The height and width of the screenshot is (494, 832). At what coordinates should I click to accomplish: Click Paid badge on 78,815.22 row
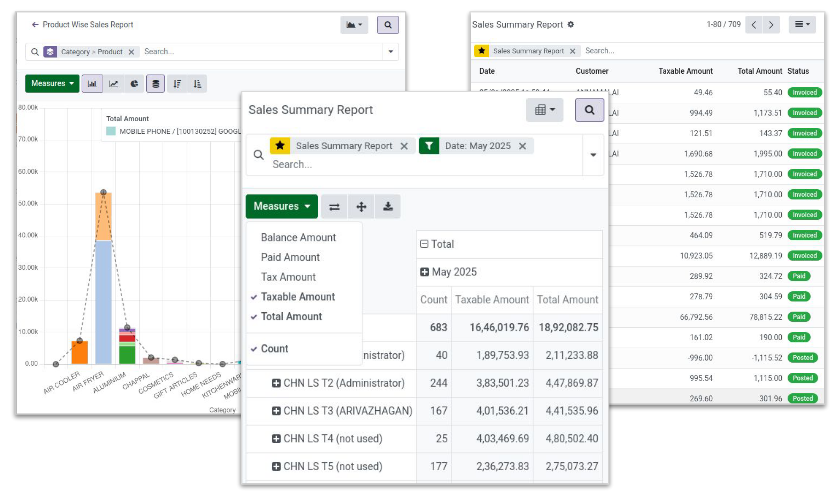[799, 317]
